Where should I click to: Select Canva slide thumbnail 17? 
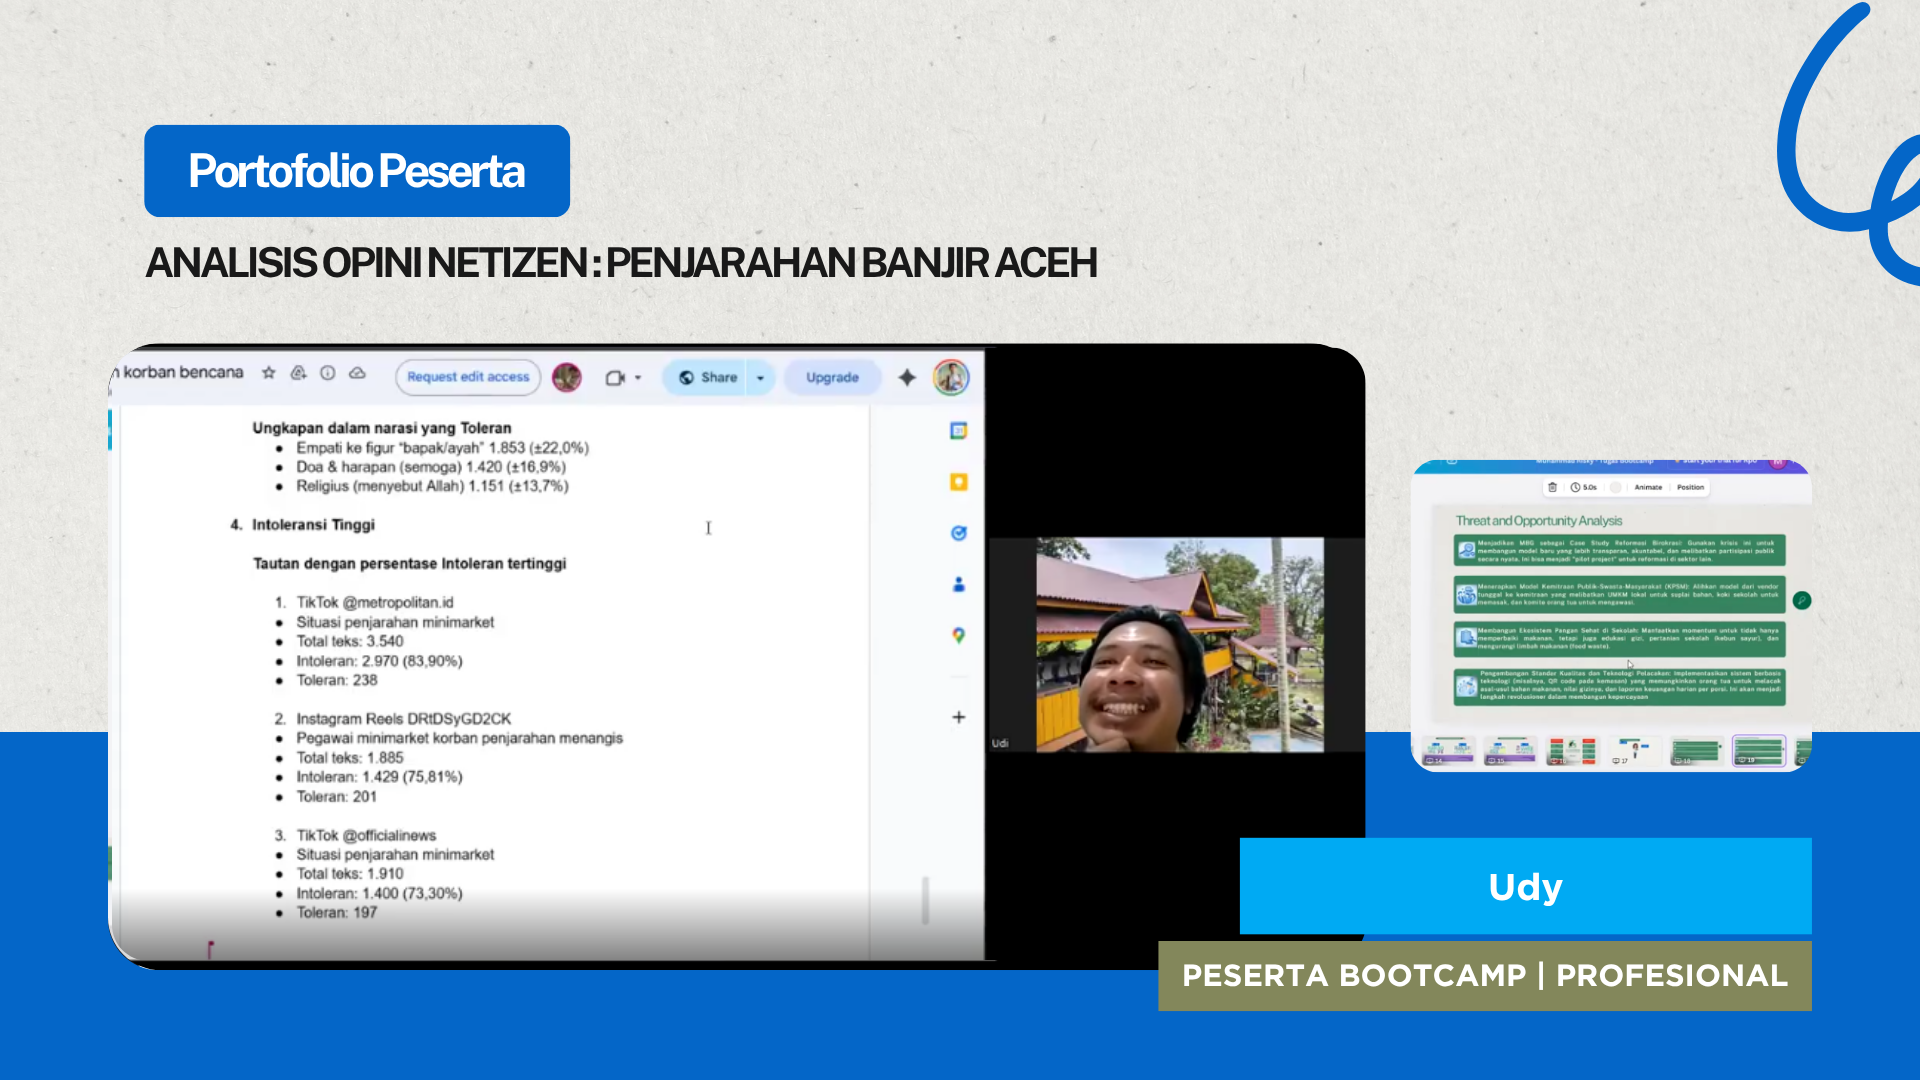tap(1634, 751)
